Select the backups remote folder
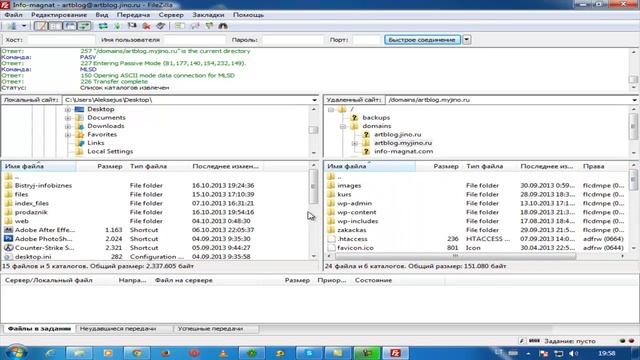The width and height of the screenshot is (640, 360). pos(376,118)
